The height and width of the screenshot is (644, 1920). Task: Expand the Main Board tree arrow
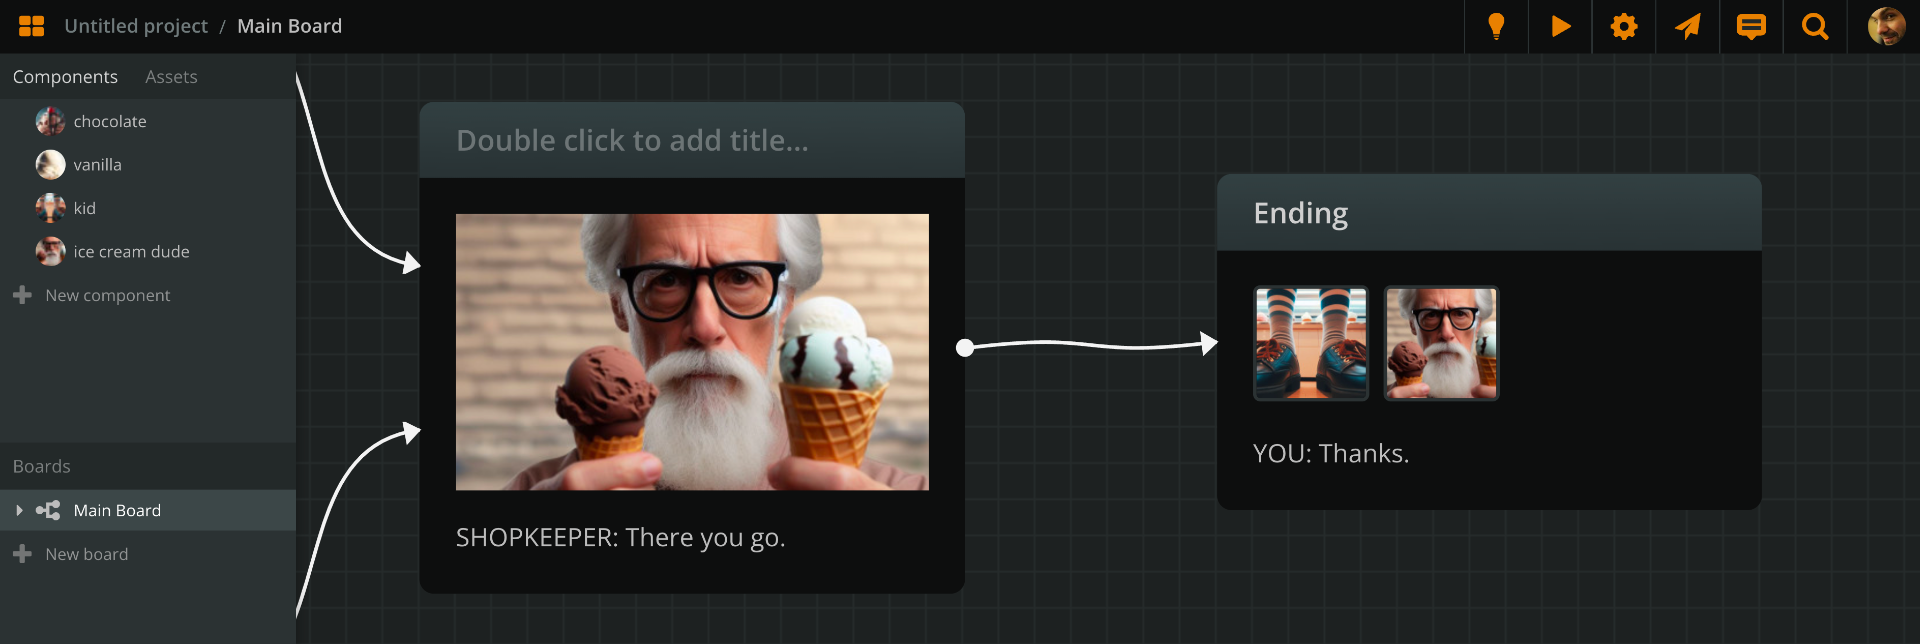click(x=19, y=510)
